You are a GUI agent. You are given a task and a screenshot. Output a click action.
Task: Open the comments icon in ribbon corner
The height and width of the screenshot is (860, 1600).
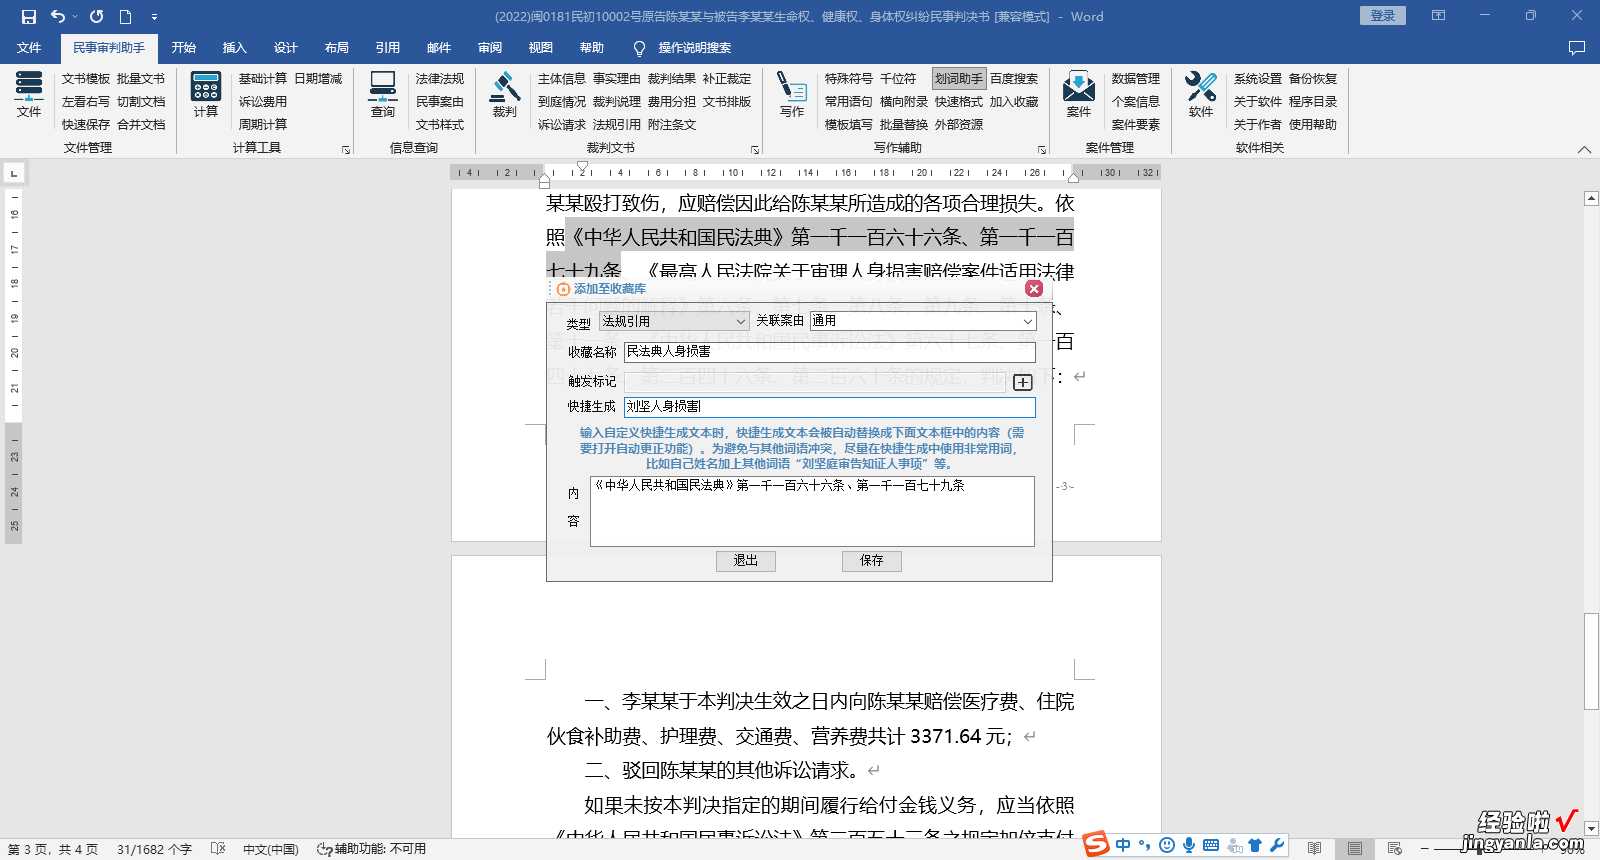click(1577, 48)
